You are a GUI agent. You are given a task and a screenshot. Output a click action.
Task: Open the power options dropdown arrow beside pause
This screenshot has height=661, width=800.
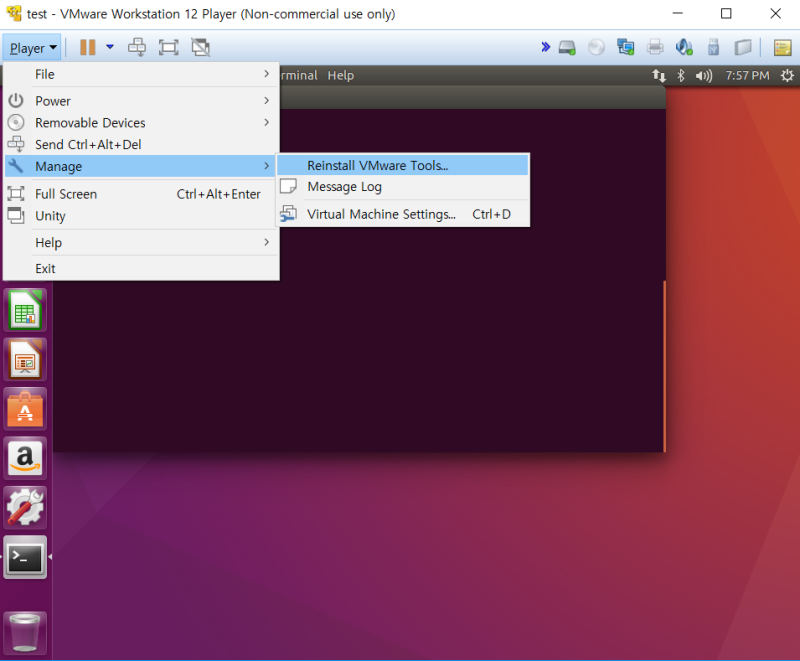pos(110,47)
